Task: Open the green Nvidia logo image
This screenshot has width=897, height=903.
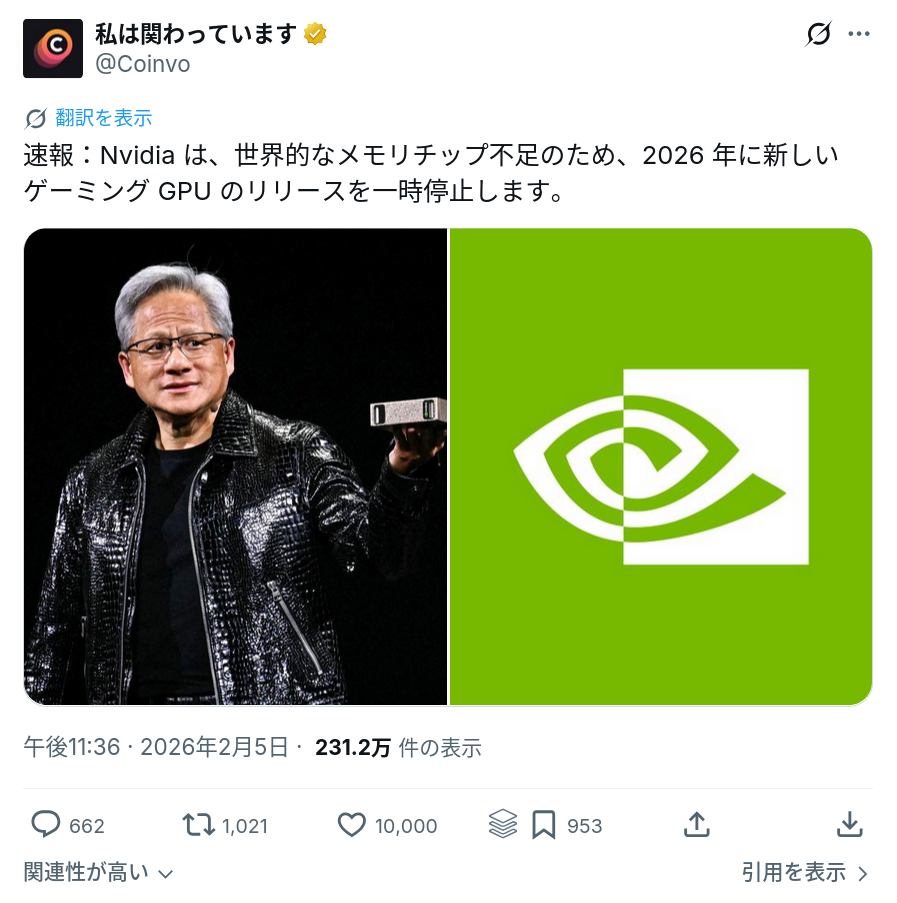Action: [x=661, y=466]
